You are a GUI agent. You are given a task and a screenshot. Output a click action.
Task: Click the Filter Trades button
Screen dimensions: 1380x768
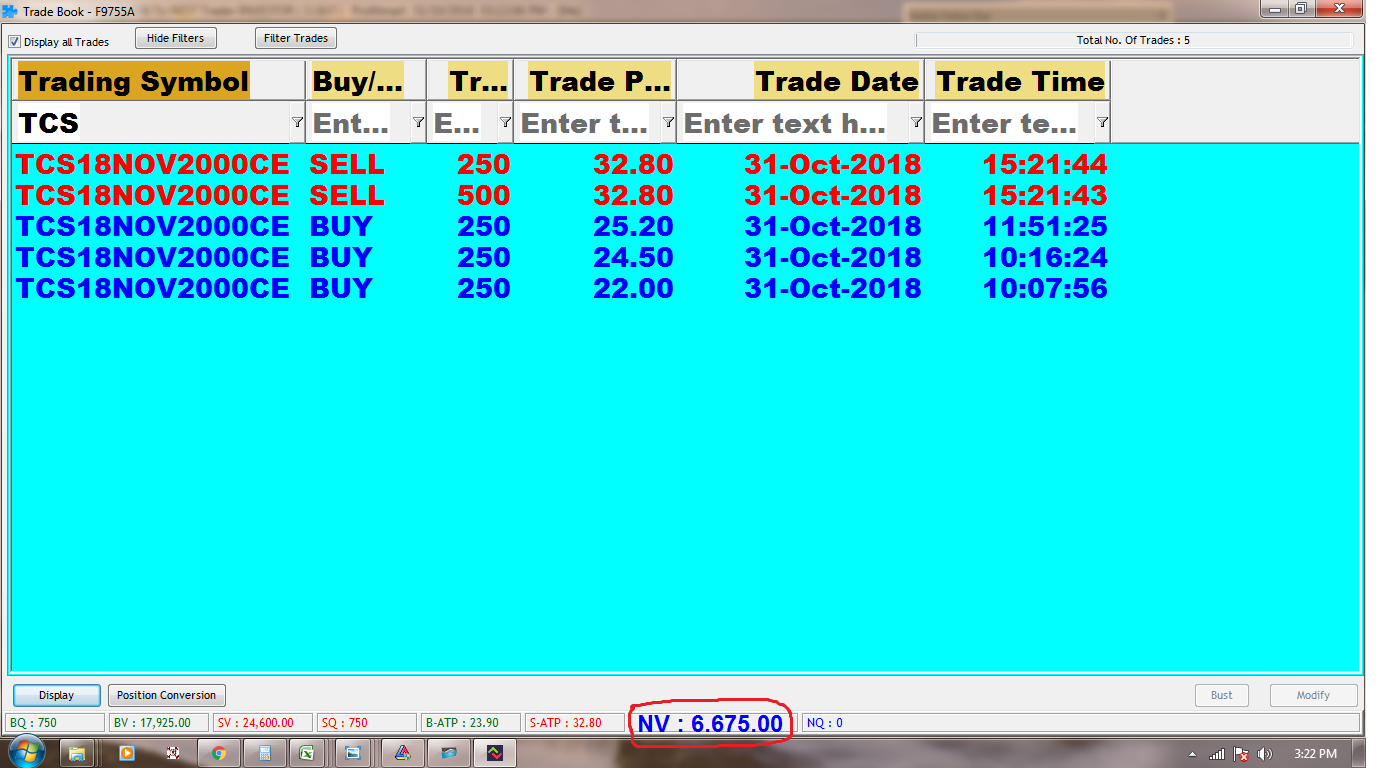pos(296,38)
